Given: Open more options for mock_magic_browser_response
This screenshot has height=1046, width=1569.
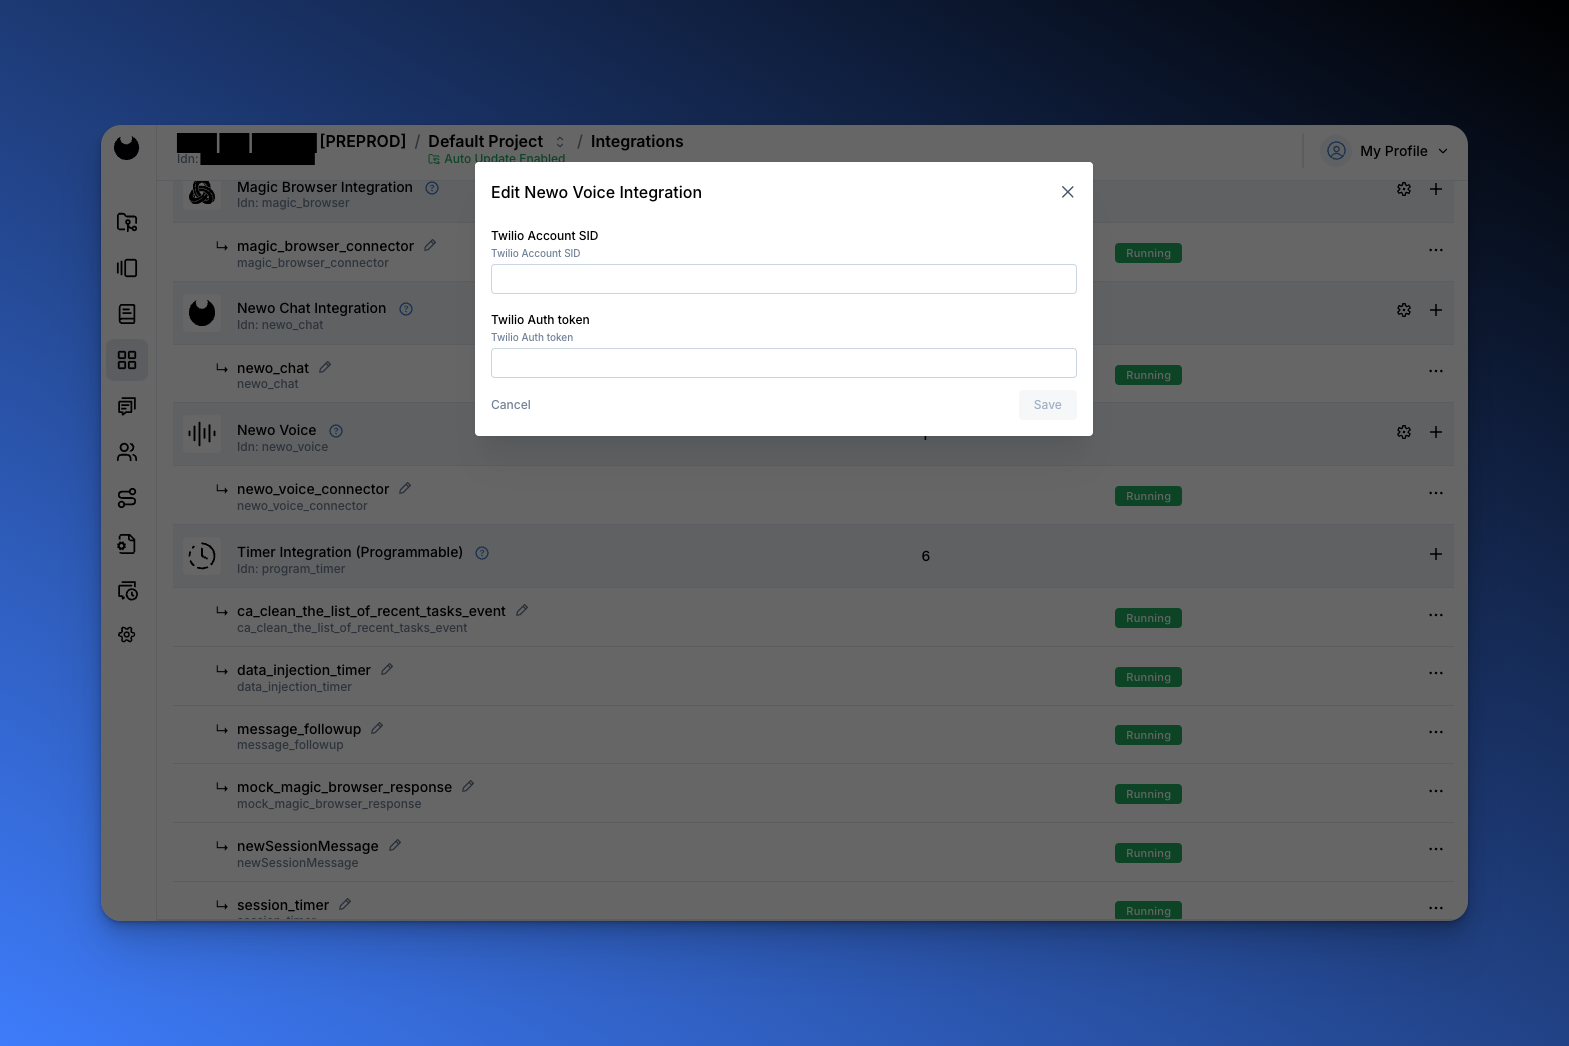Looking at the screenshot, I should click(x=1436, y=791).
